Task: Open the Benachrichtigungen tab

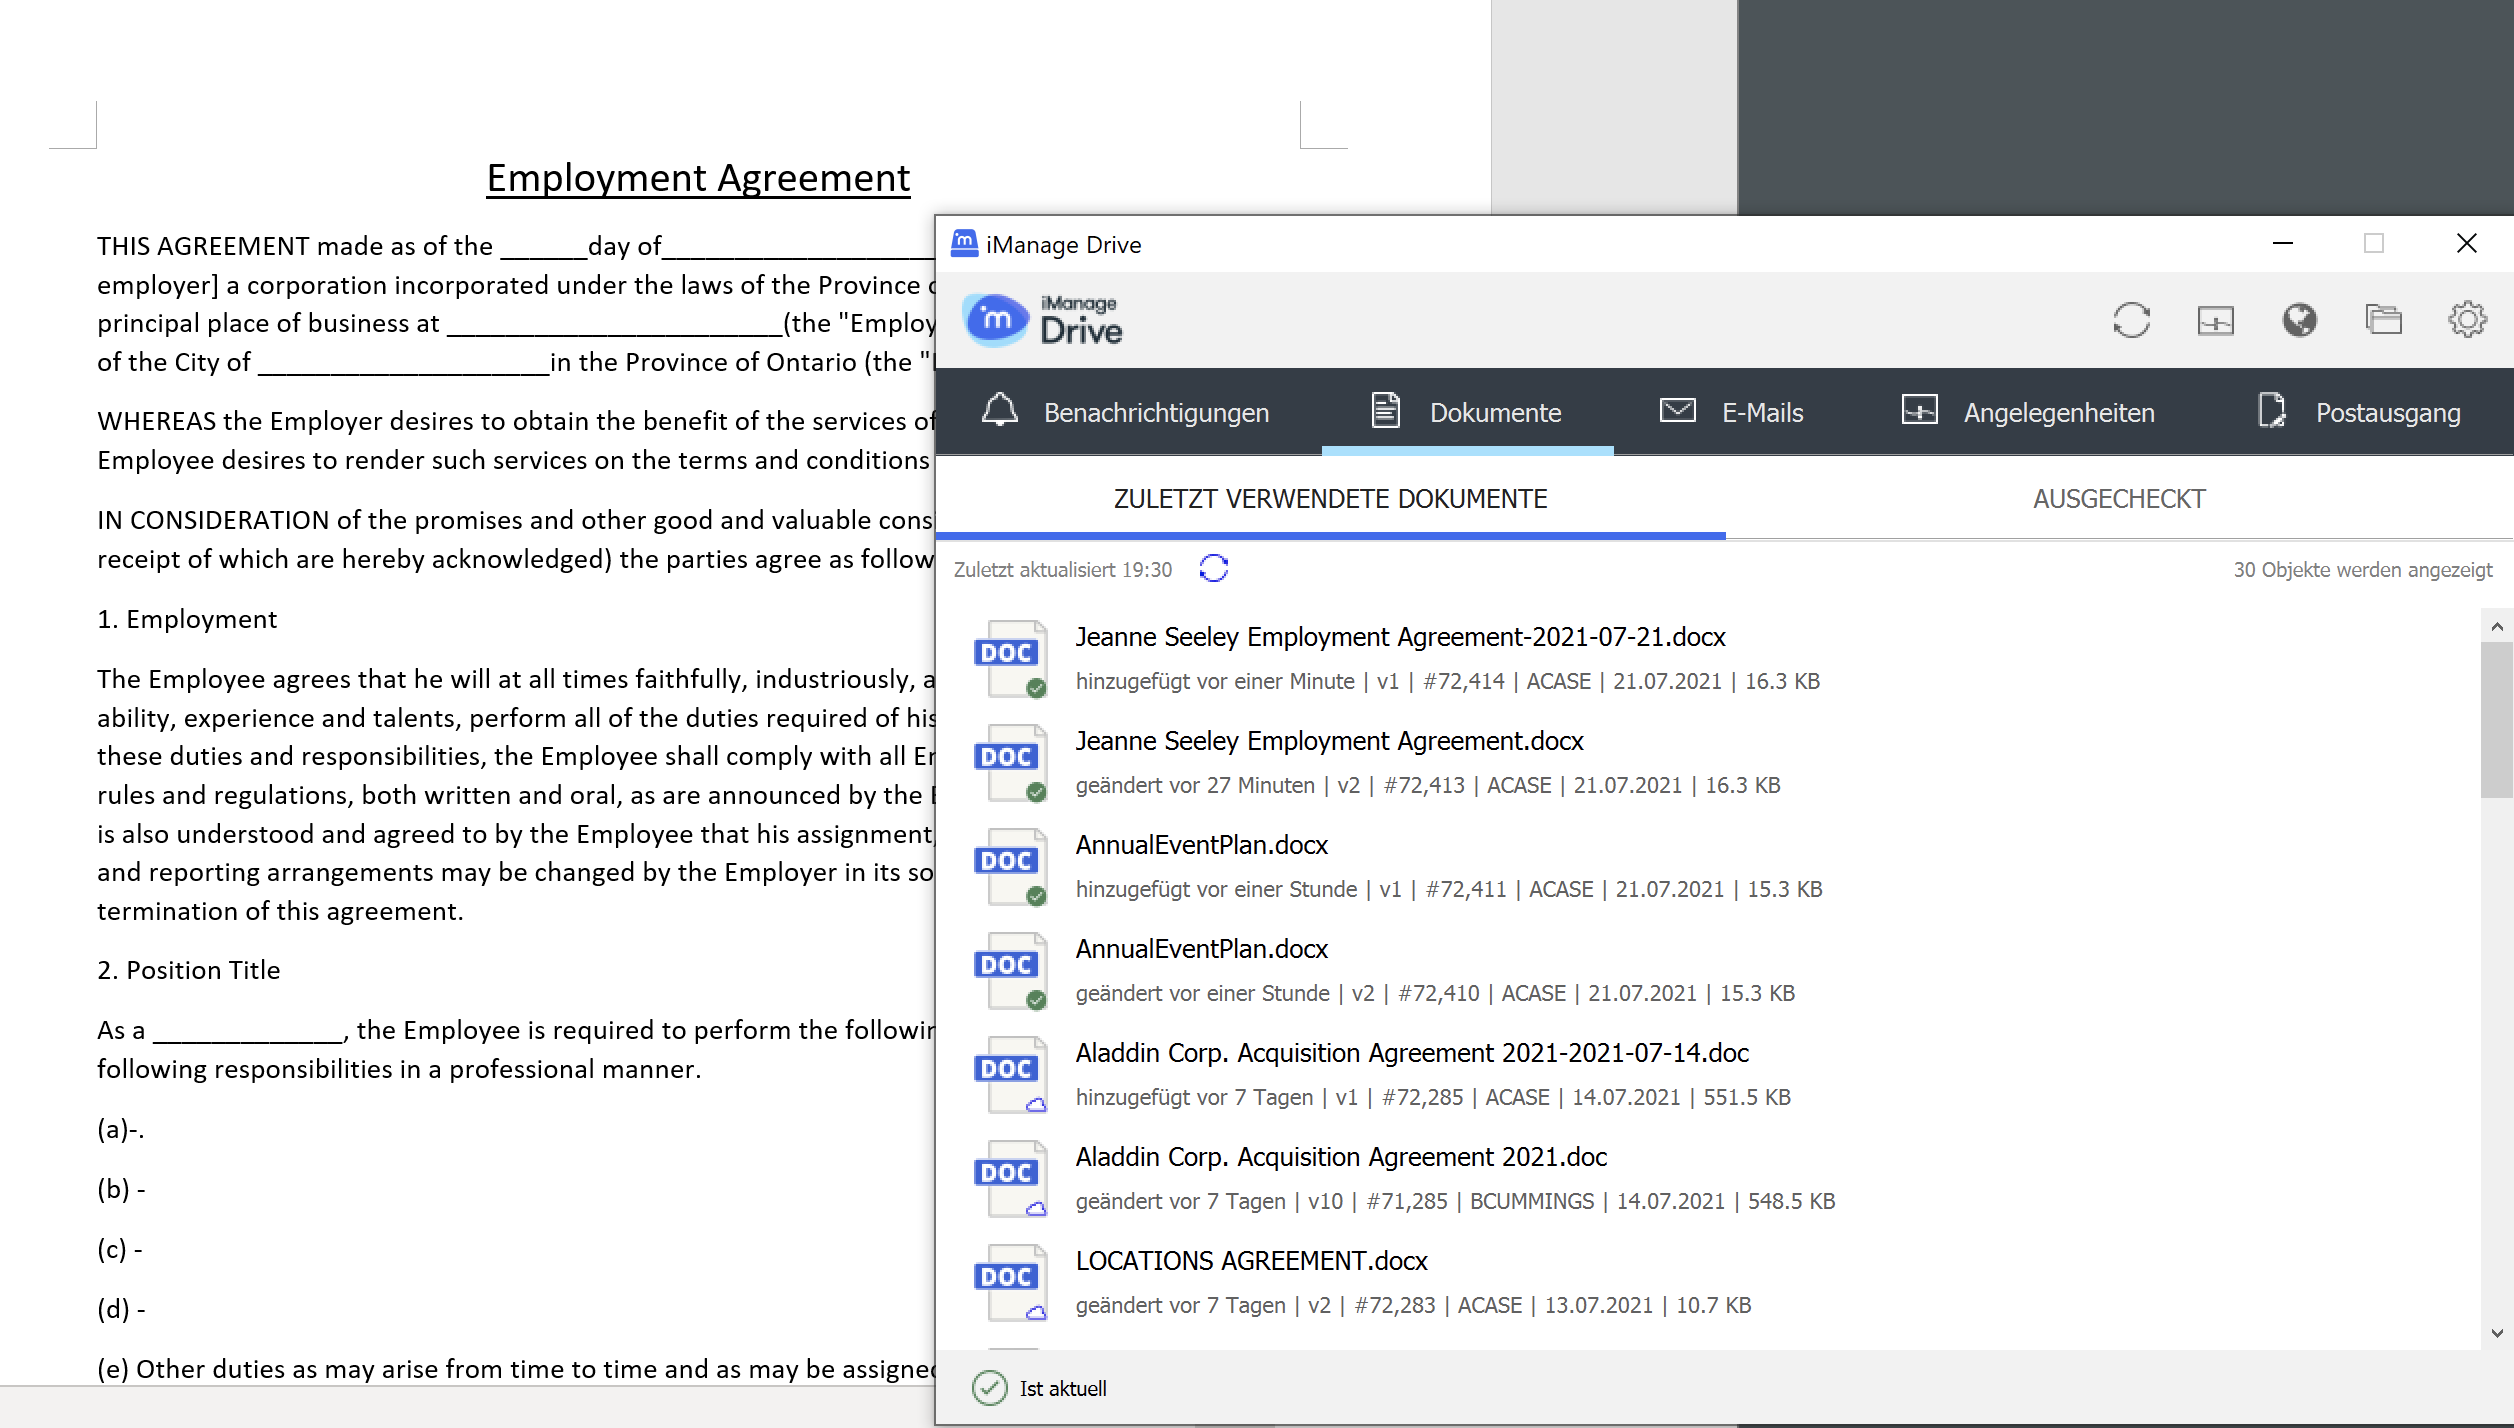Action: (x=1125, y=412)
